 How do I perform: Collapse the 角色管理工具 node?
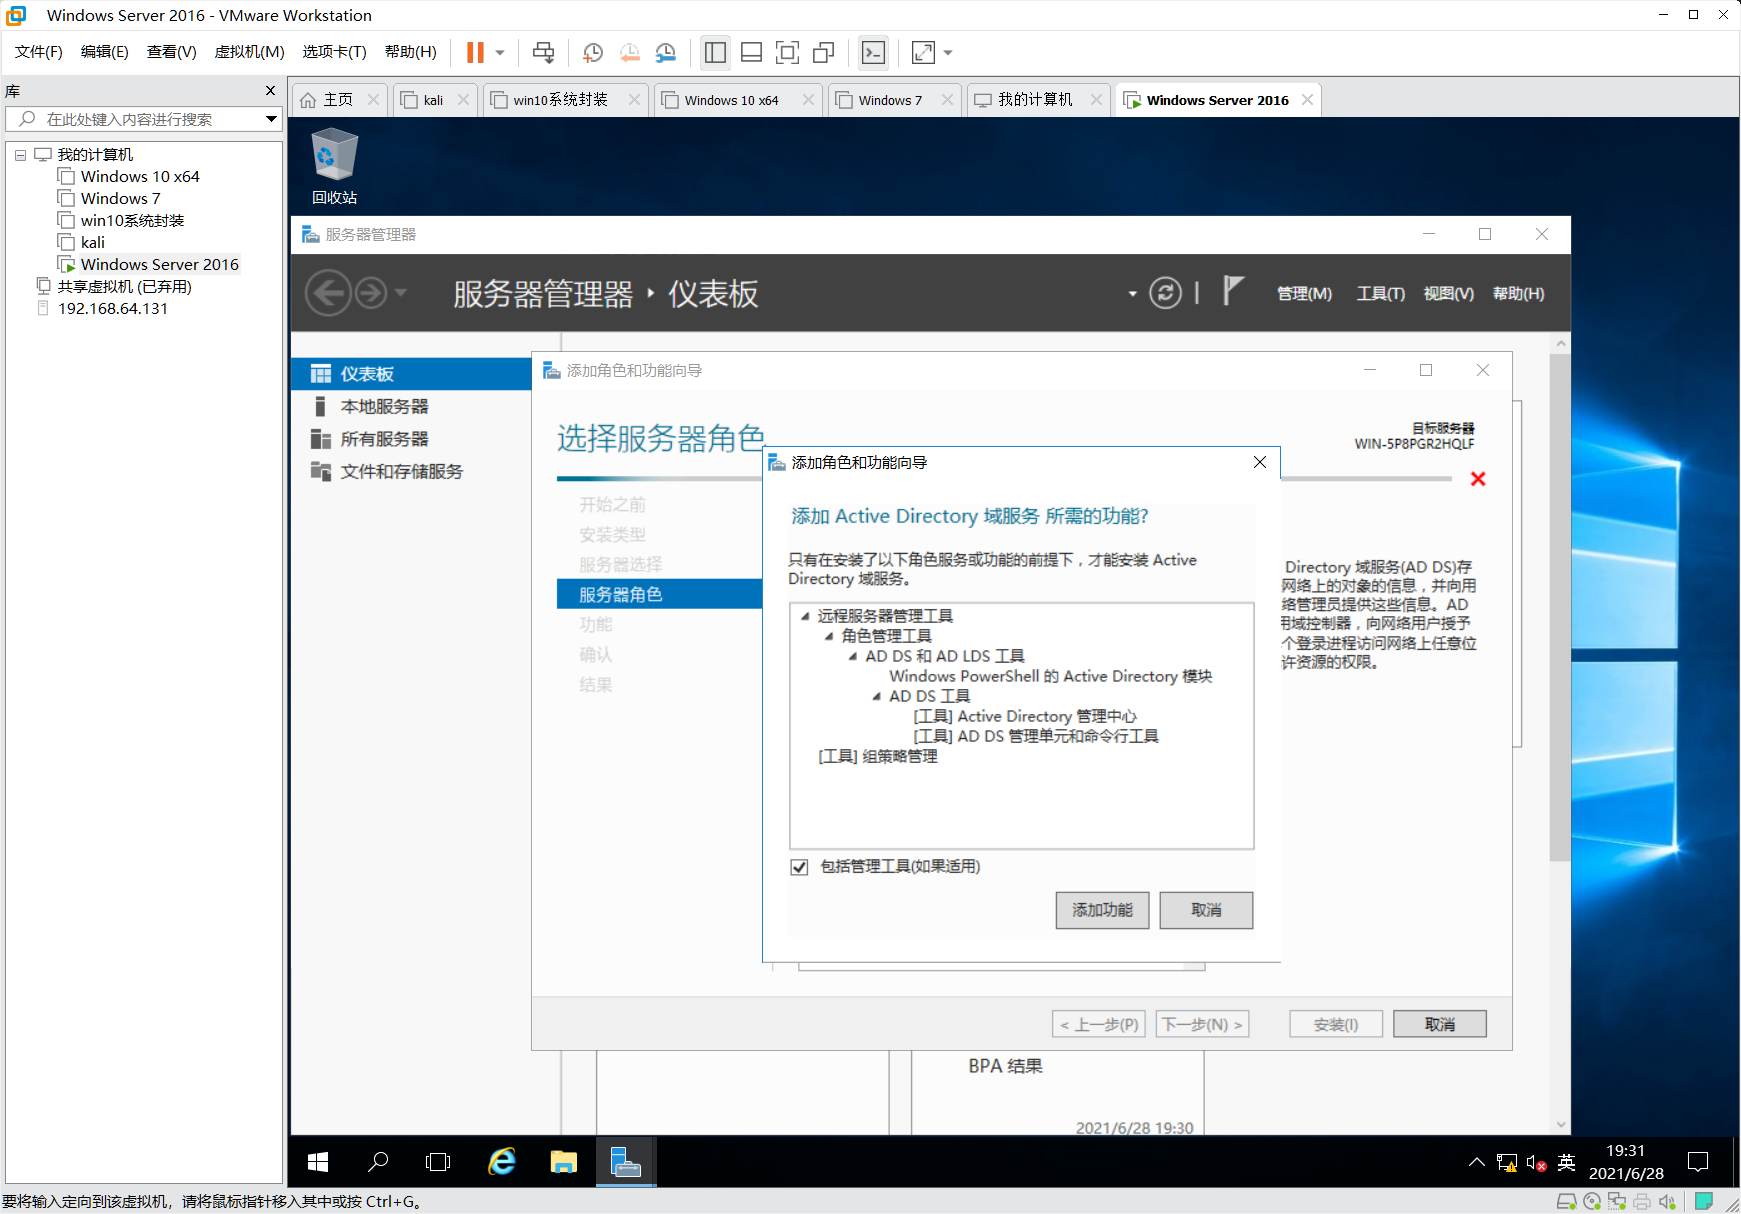(829, 636)
